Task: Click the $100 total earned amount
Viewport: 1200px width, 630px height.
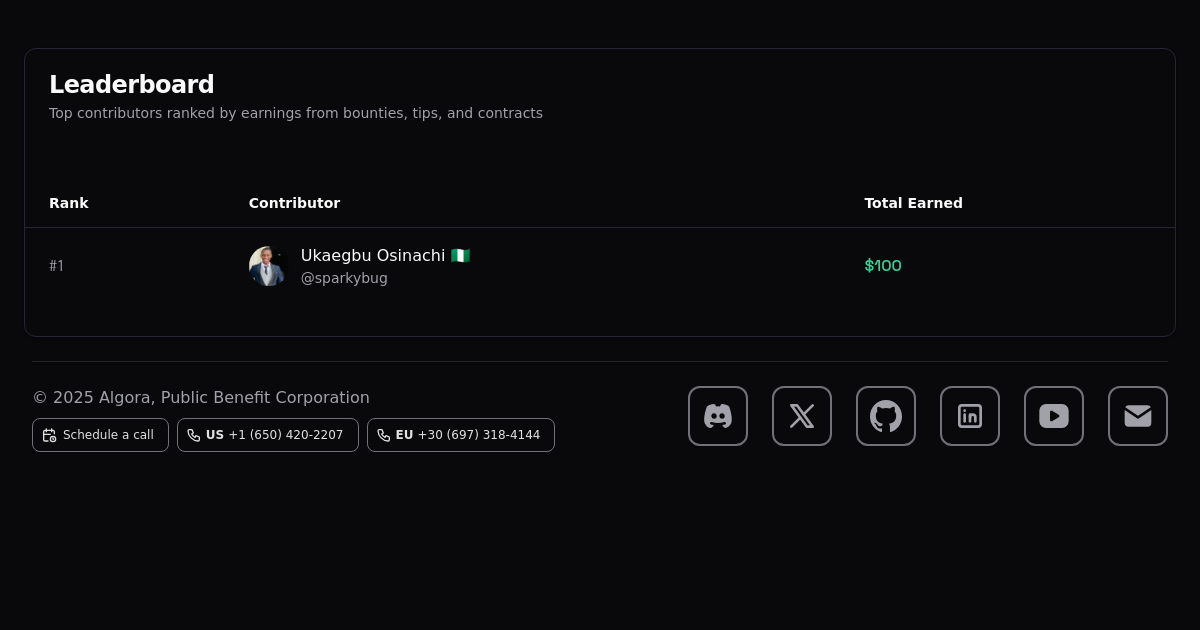Action: 883,266
